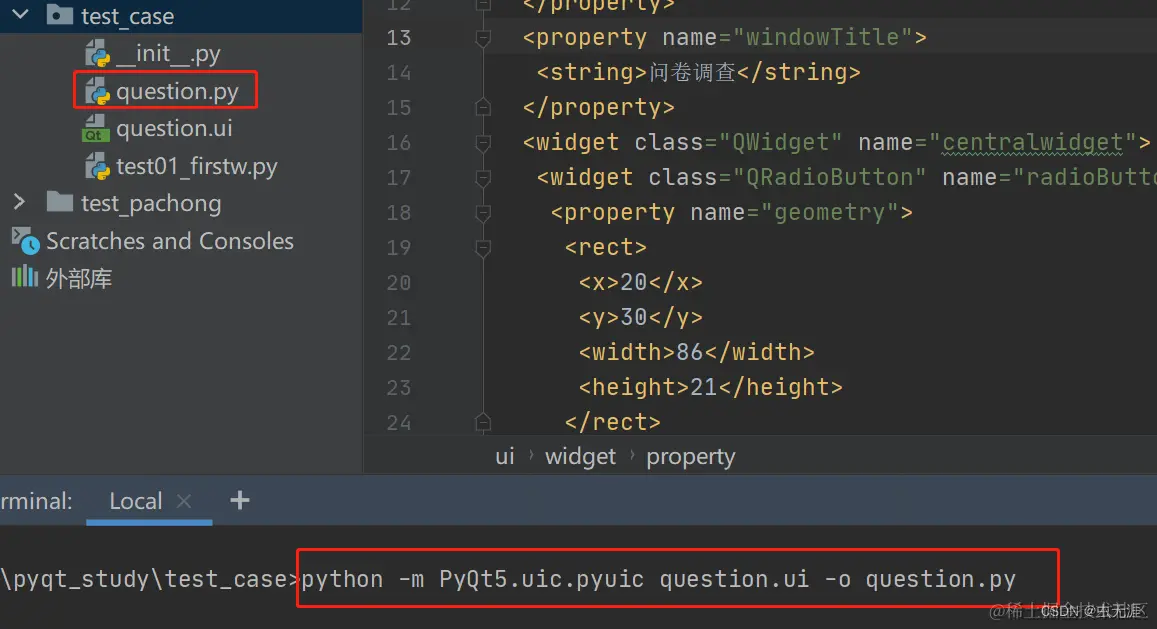
Task: Click the terminal path prompt text
Action: (x=150, y=580)
